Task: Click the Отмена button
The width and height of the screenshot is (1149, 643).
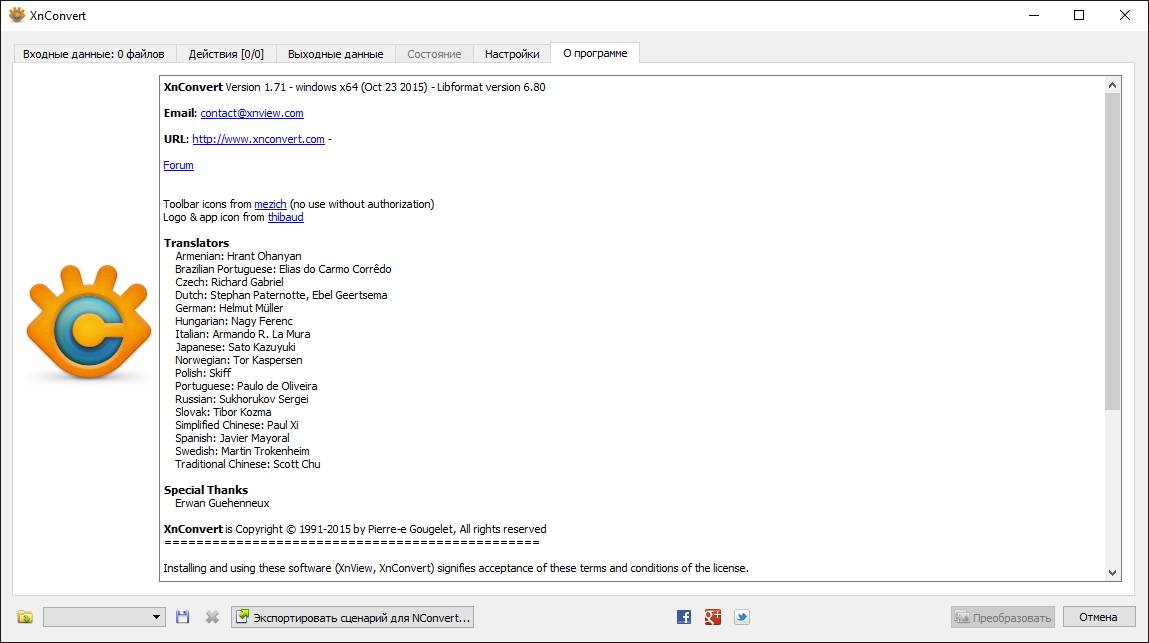Action: 1098,617
